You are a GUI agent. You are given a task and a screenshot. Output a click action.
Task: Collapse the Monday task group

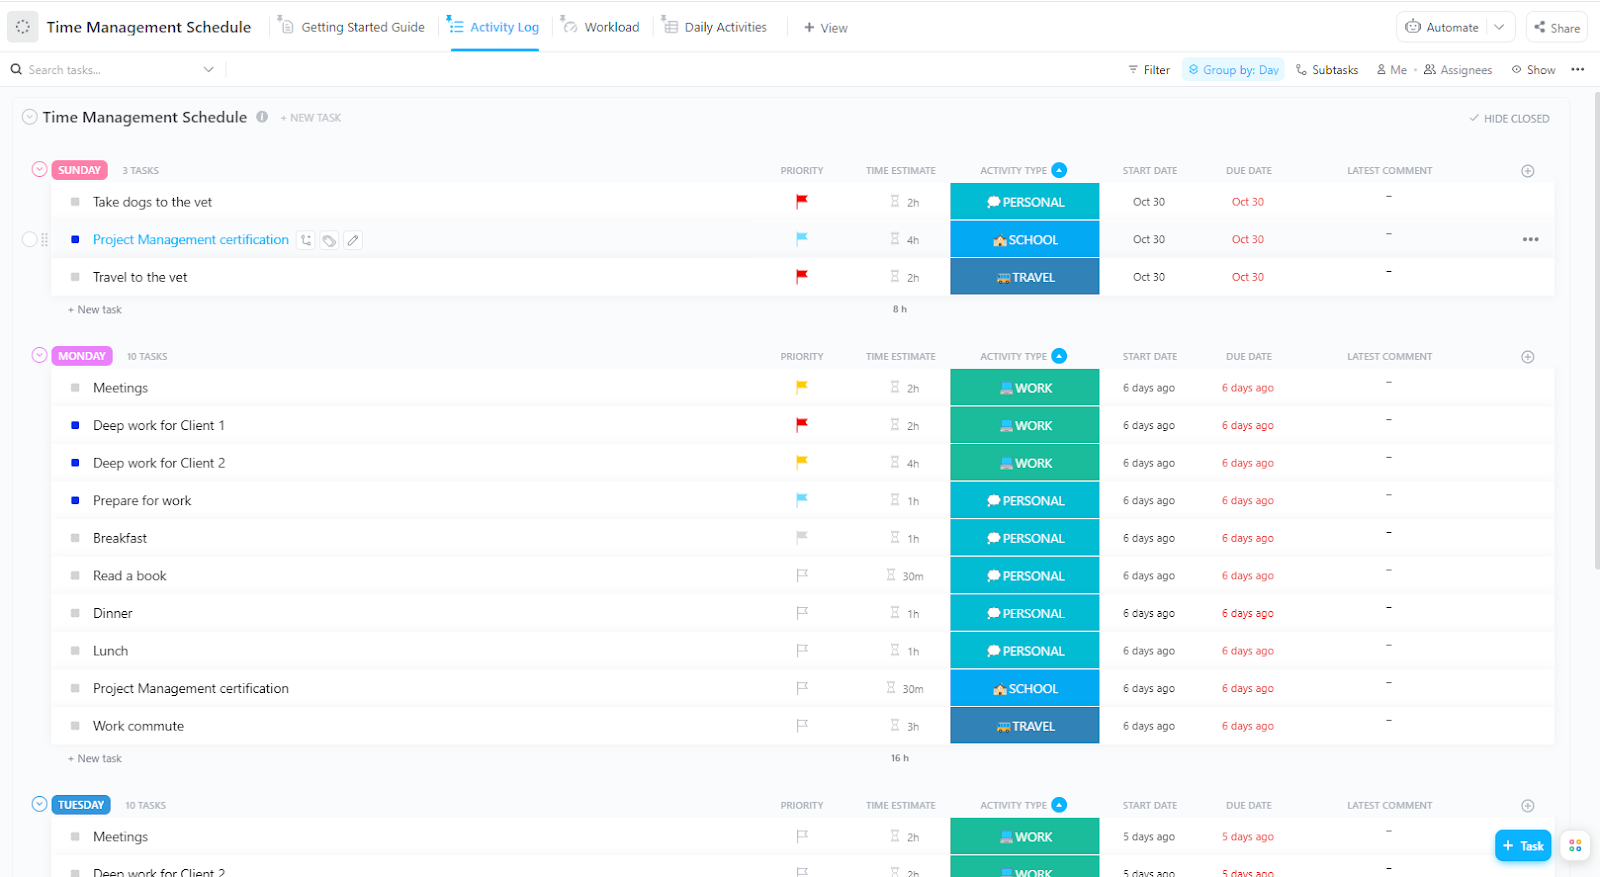click(x=39, y=355)
